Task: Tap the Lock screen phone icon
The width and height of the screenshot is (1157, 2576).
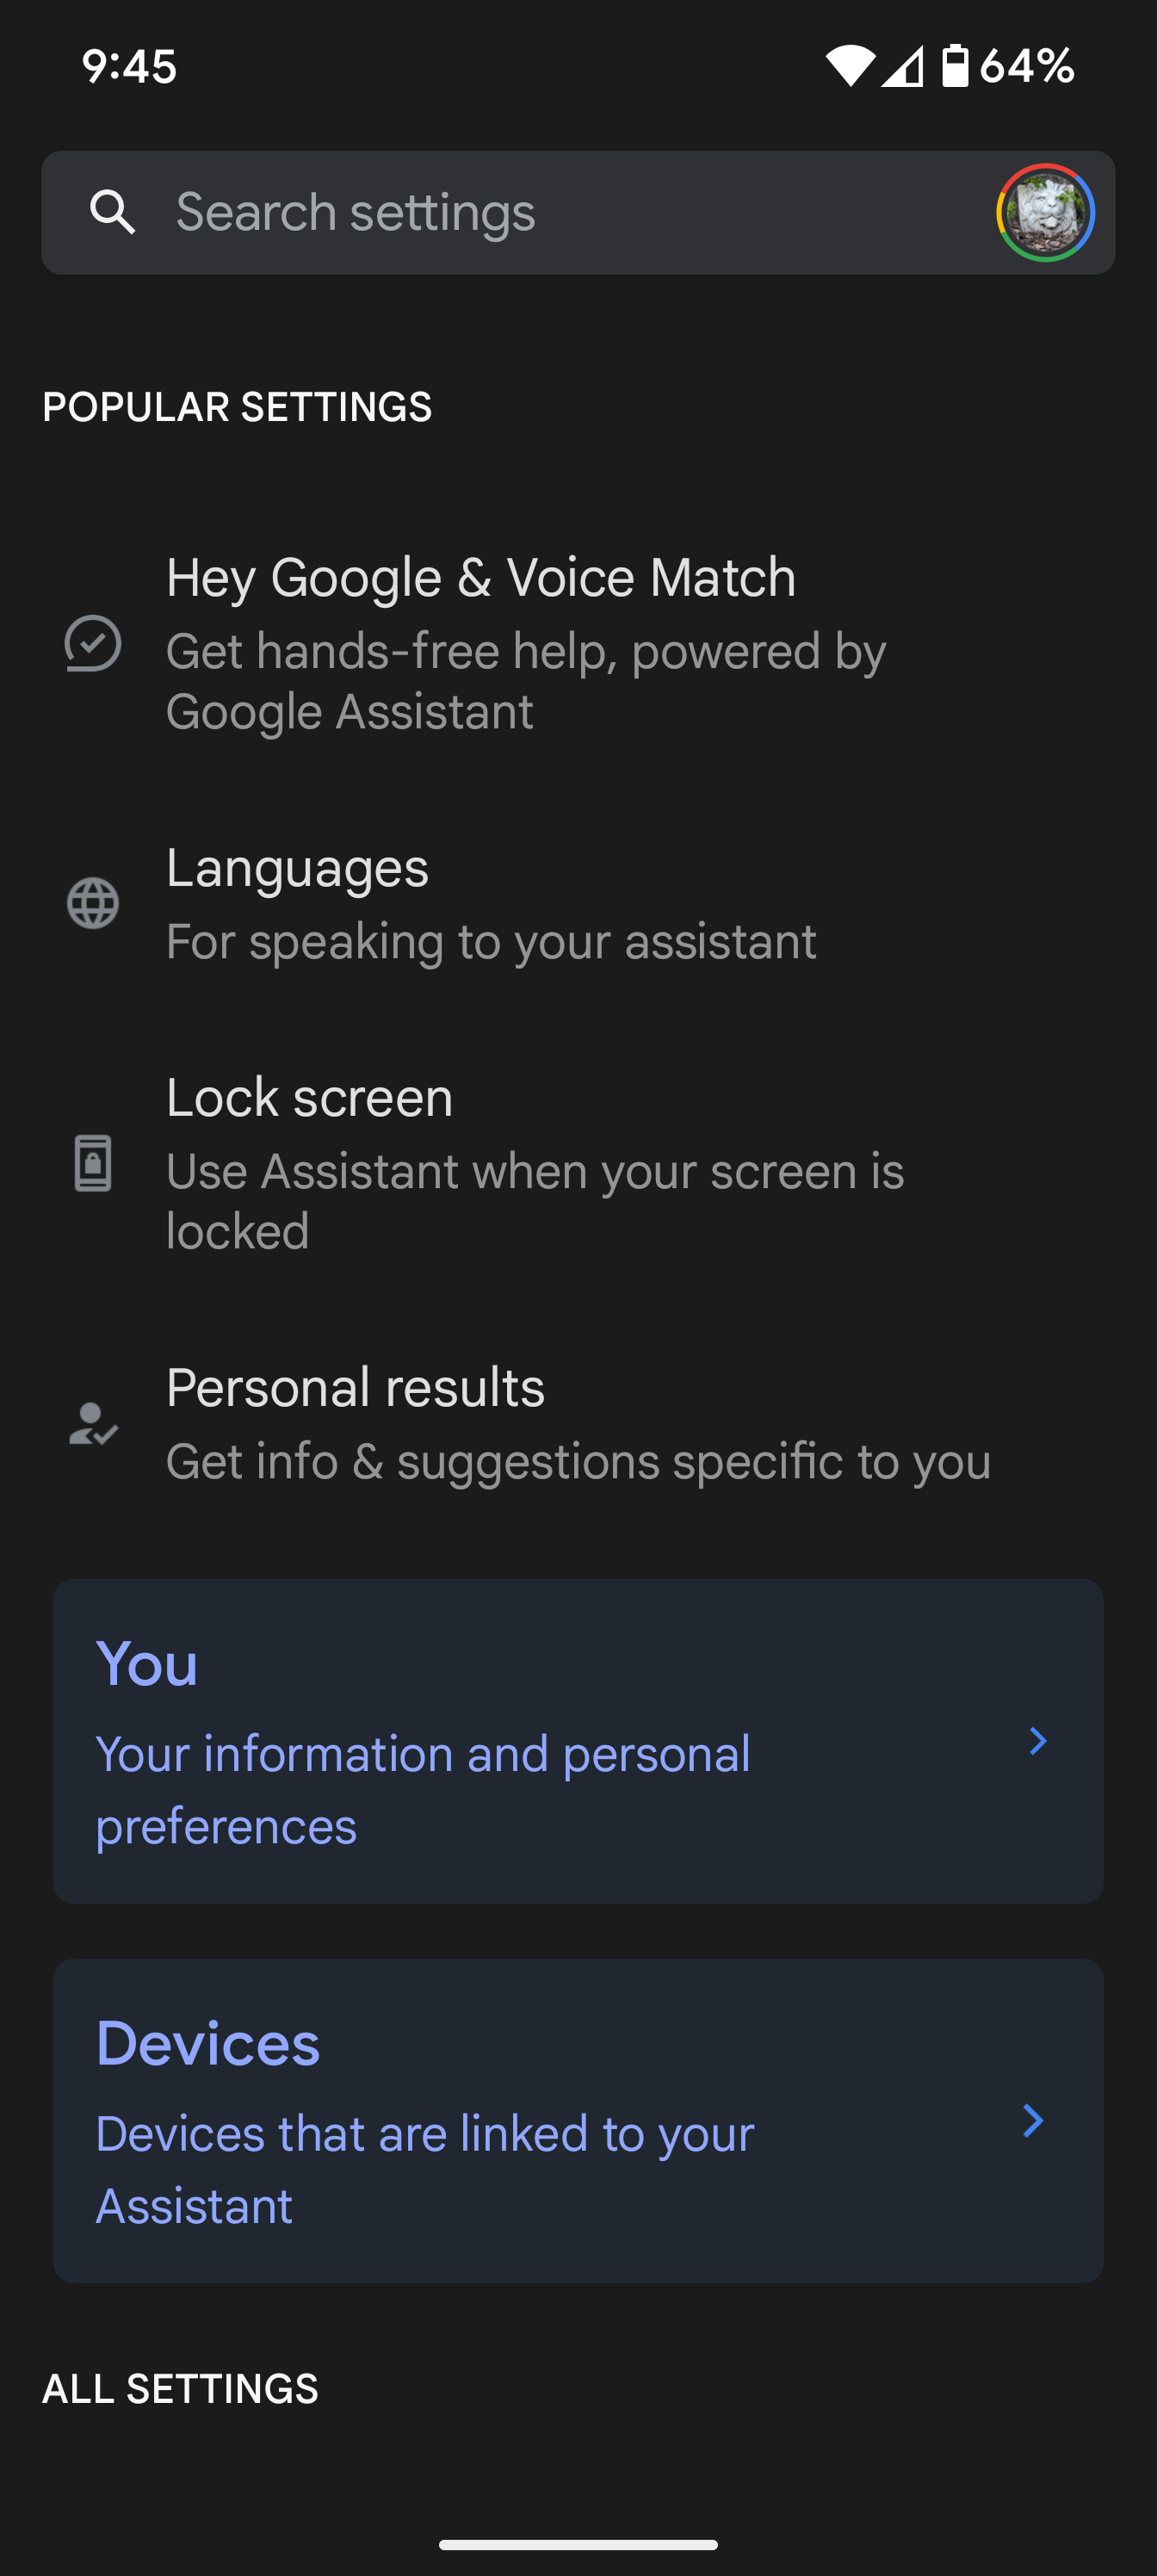Action: pyautogui.click(x=93, y=1163)
